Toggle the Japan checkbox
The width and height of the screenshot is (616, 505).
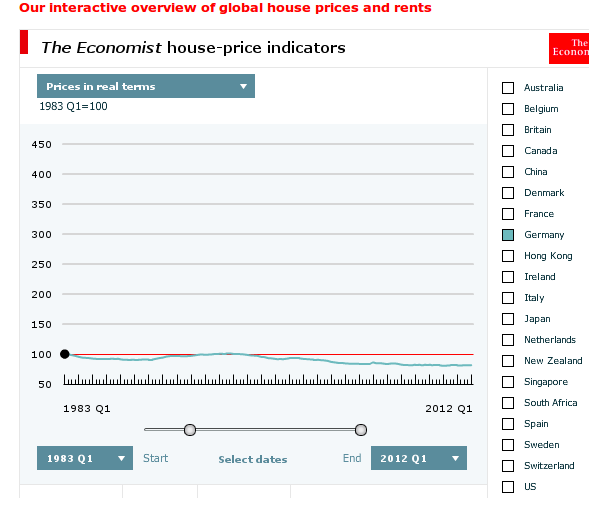pos(508,319)
